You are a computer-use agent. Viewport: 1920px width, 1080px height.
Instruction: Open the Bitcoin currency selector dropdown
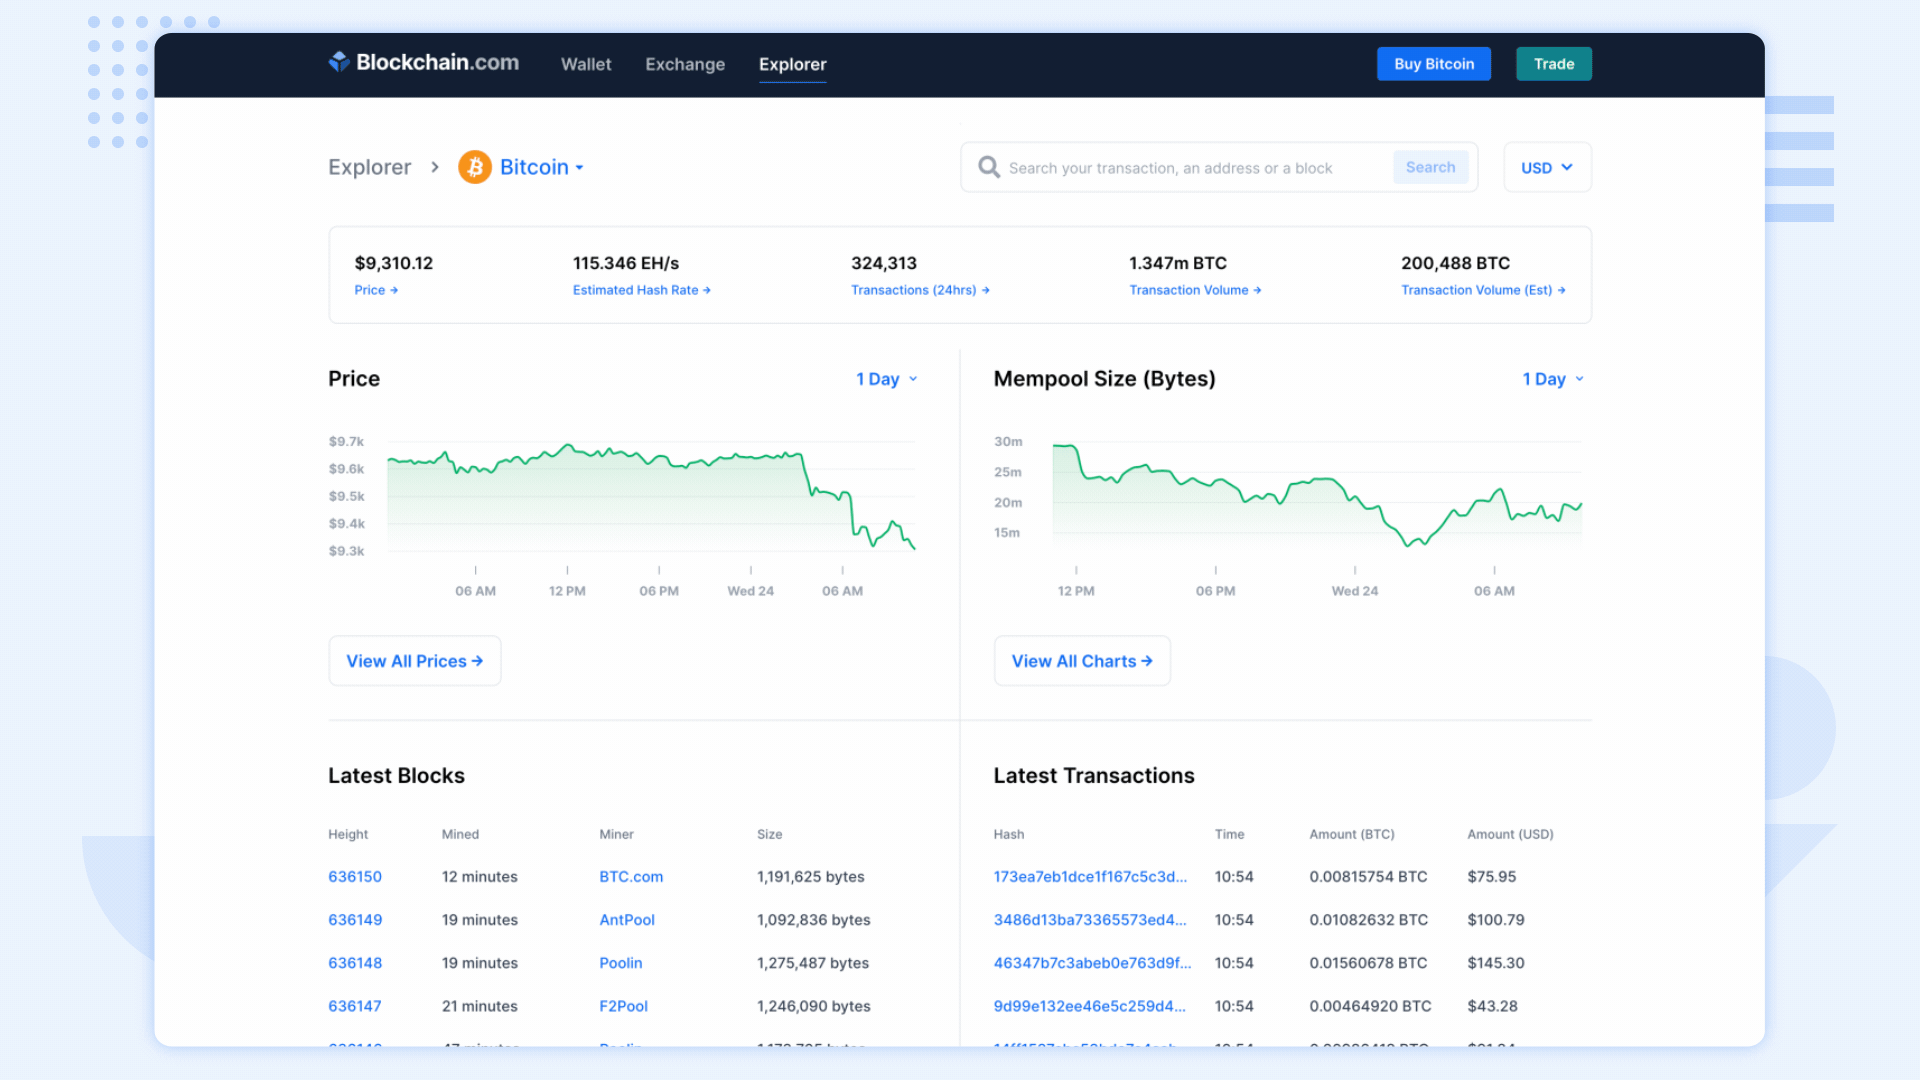(541, 167)
